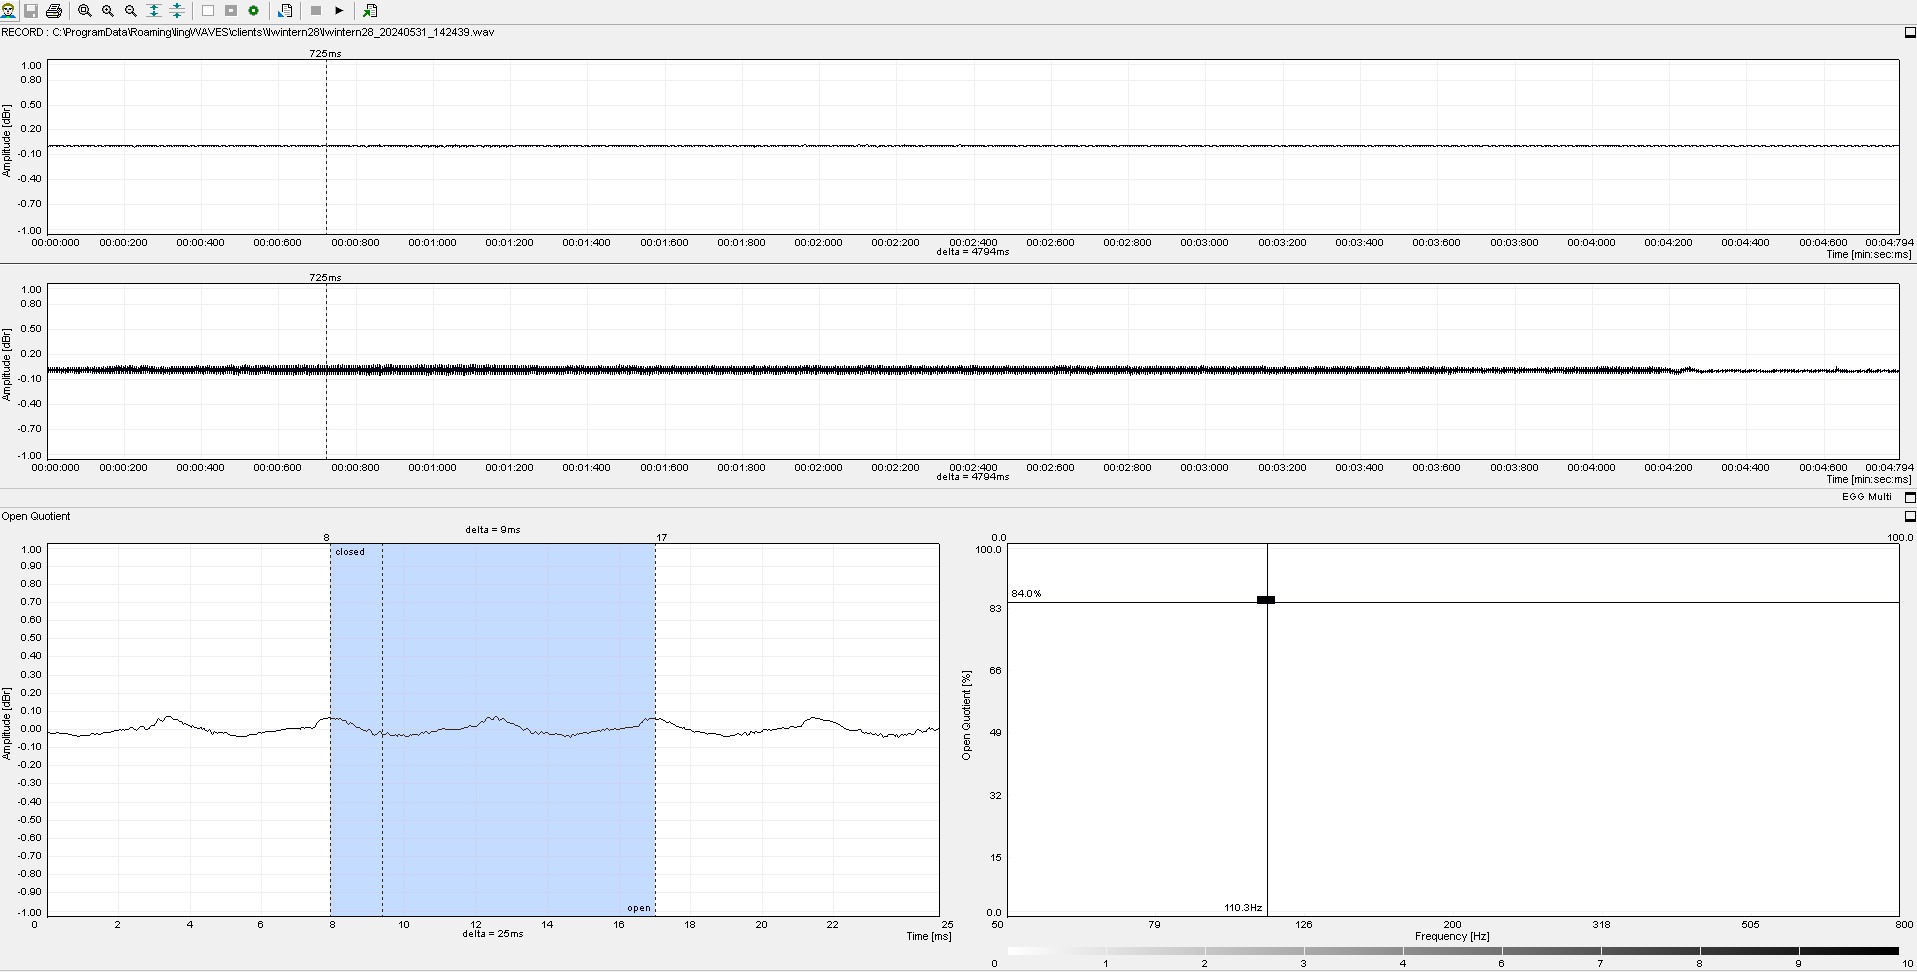The height and width of the screenshot is (972, 1917).
Task: Zoom in with the plus magnifier
Action: [x=108, y=11]
